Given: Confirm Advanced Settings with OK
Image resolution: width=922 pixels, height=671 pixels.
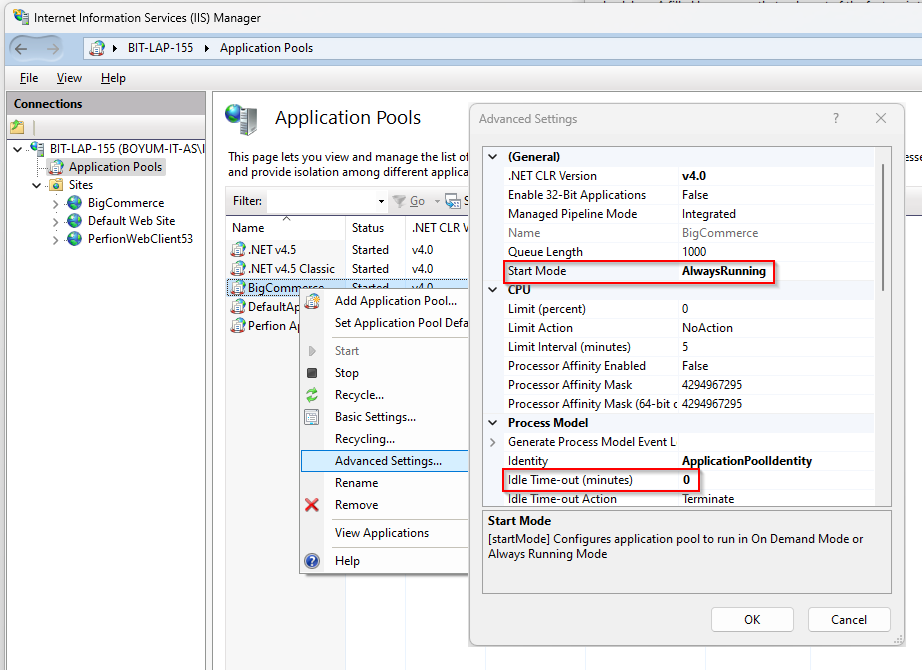Looking at the screenshot, I should coord(752,619).
